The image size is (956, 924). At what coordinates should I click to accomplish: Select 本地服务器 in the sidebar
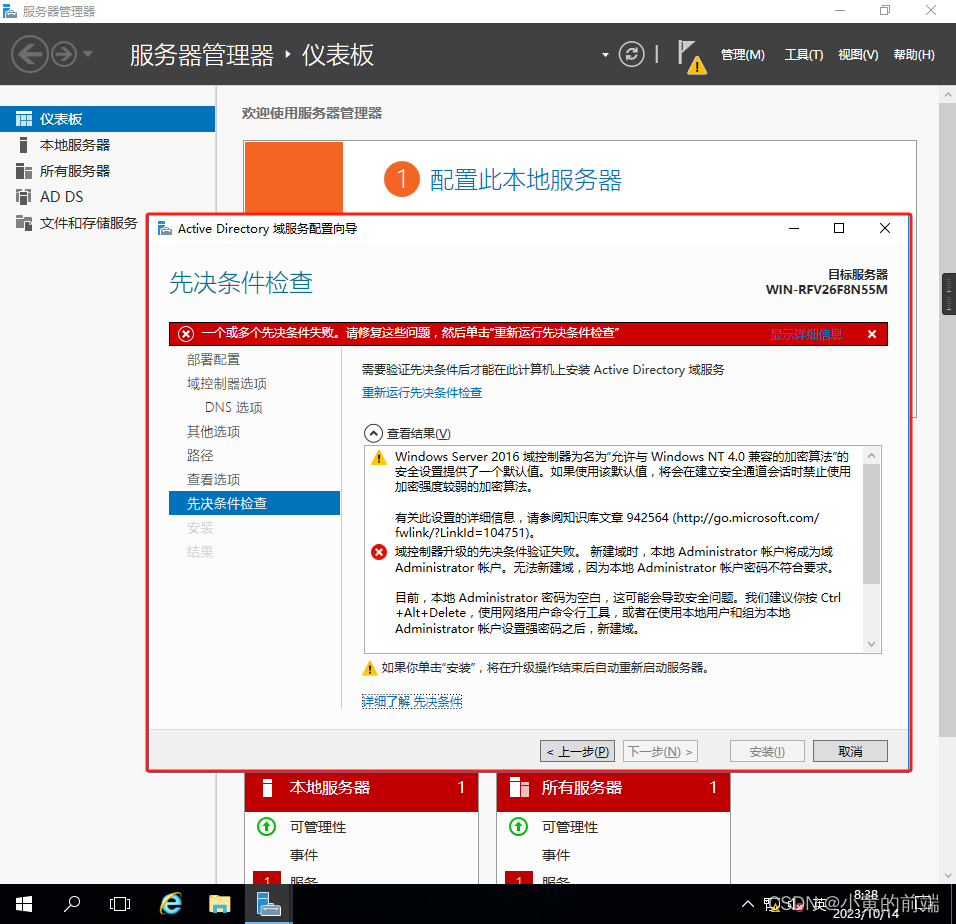click(107, 145)
